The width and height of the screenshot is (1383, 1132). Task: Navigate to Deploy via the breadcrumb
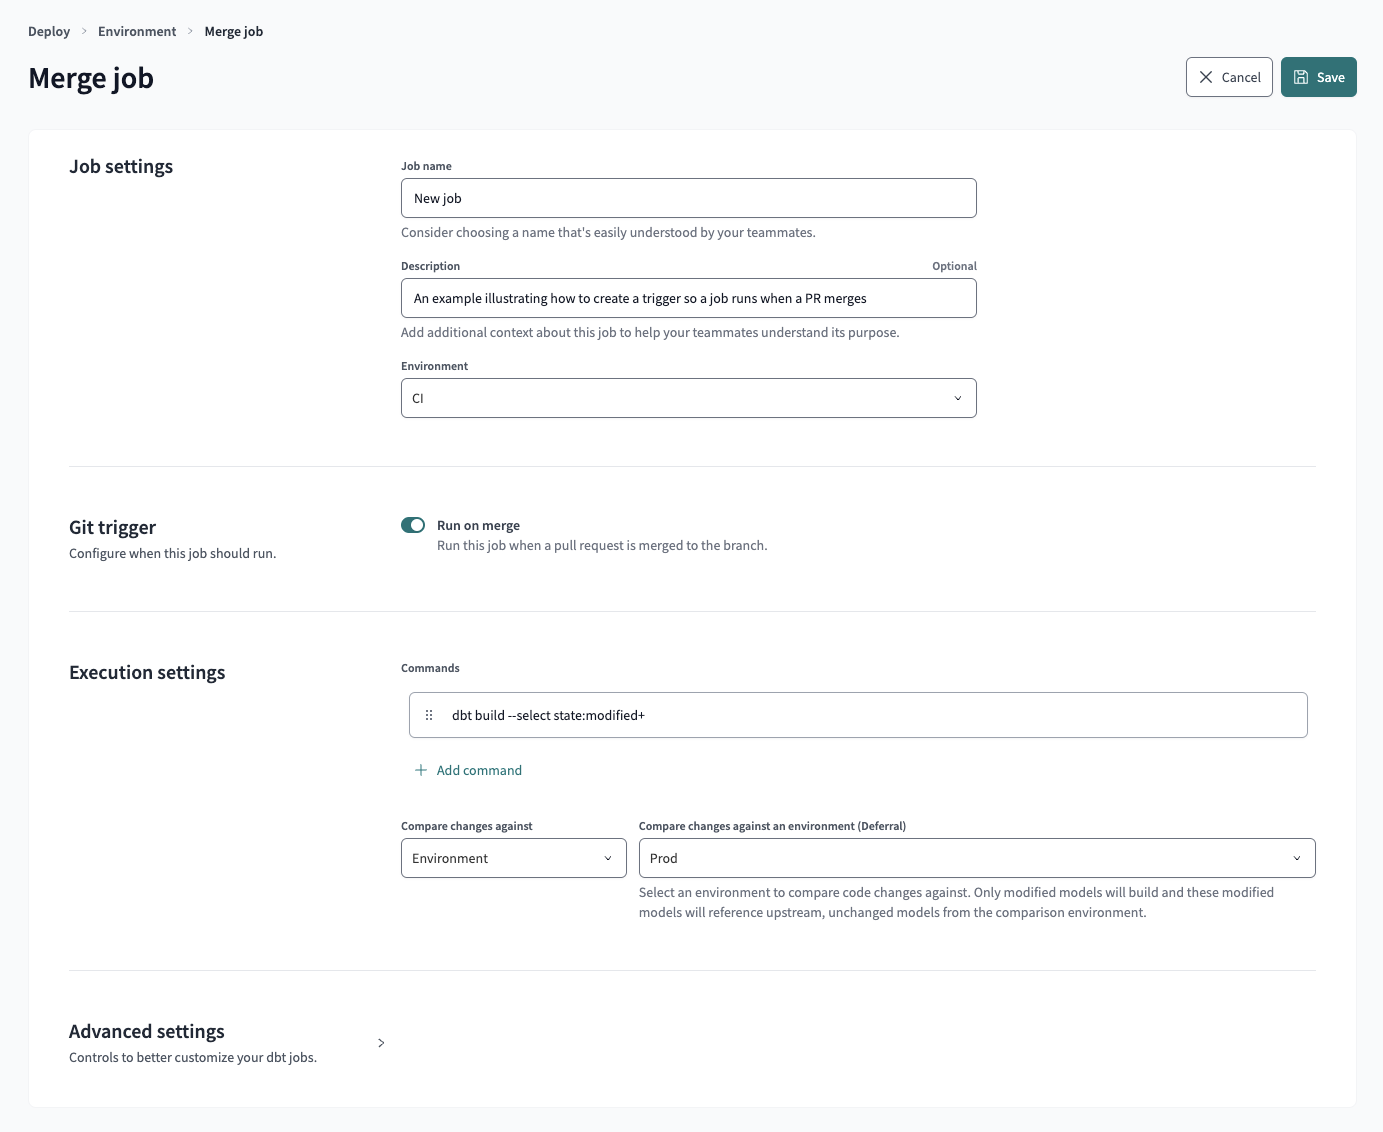pos(49,31)
